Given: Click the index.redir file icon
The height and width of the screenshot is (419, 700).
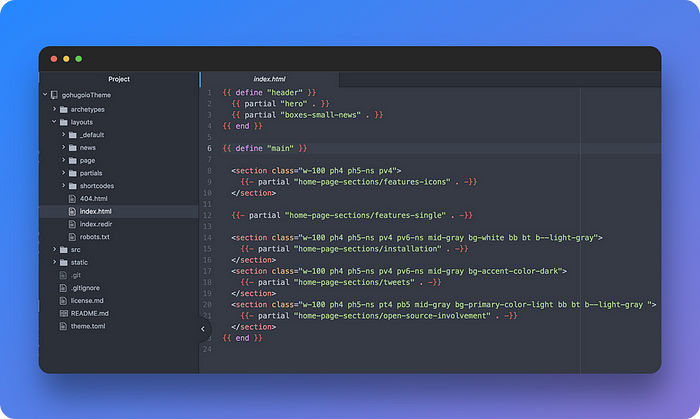Looking at the screenshot, I should click(x=72, y=224).
